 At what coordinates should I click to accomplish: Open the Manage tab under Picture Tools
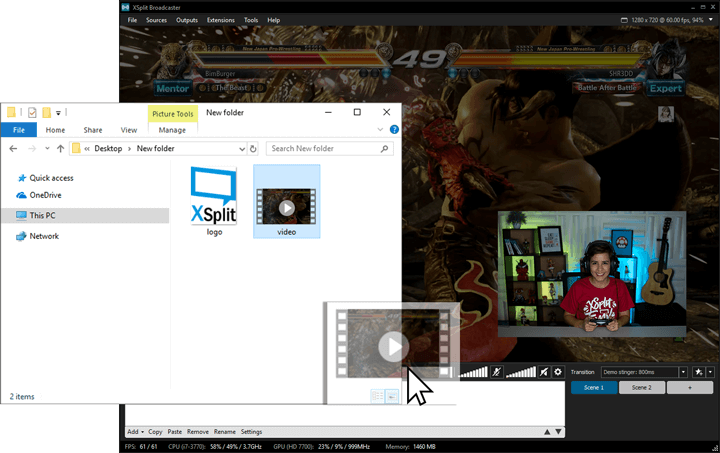click(x=172, y=130)
